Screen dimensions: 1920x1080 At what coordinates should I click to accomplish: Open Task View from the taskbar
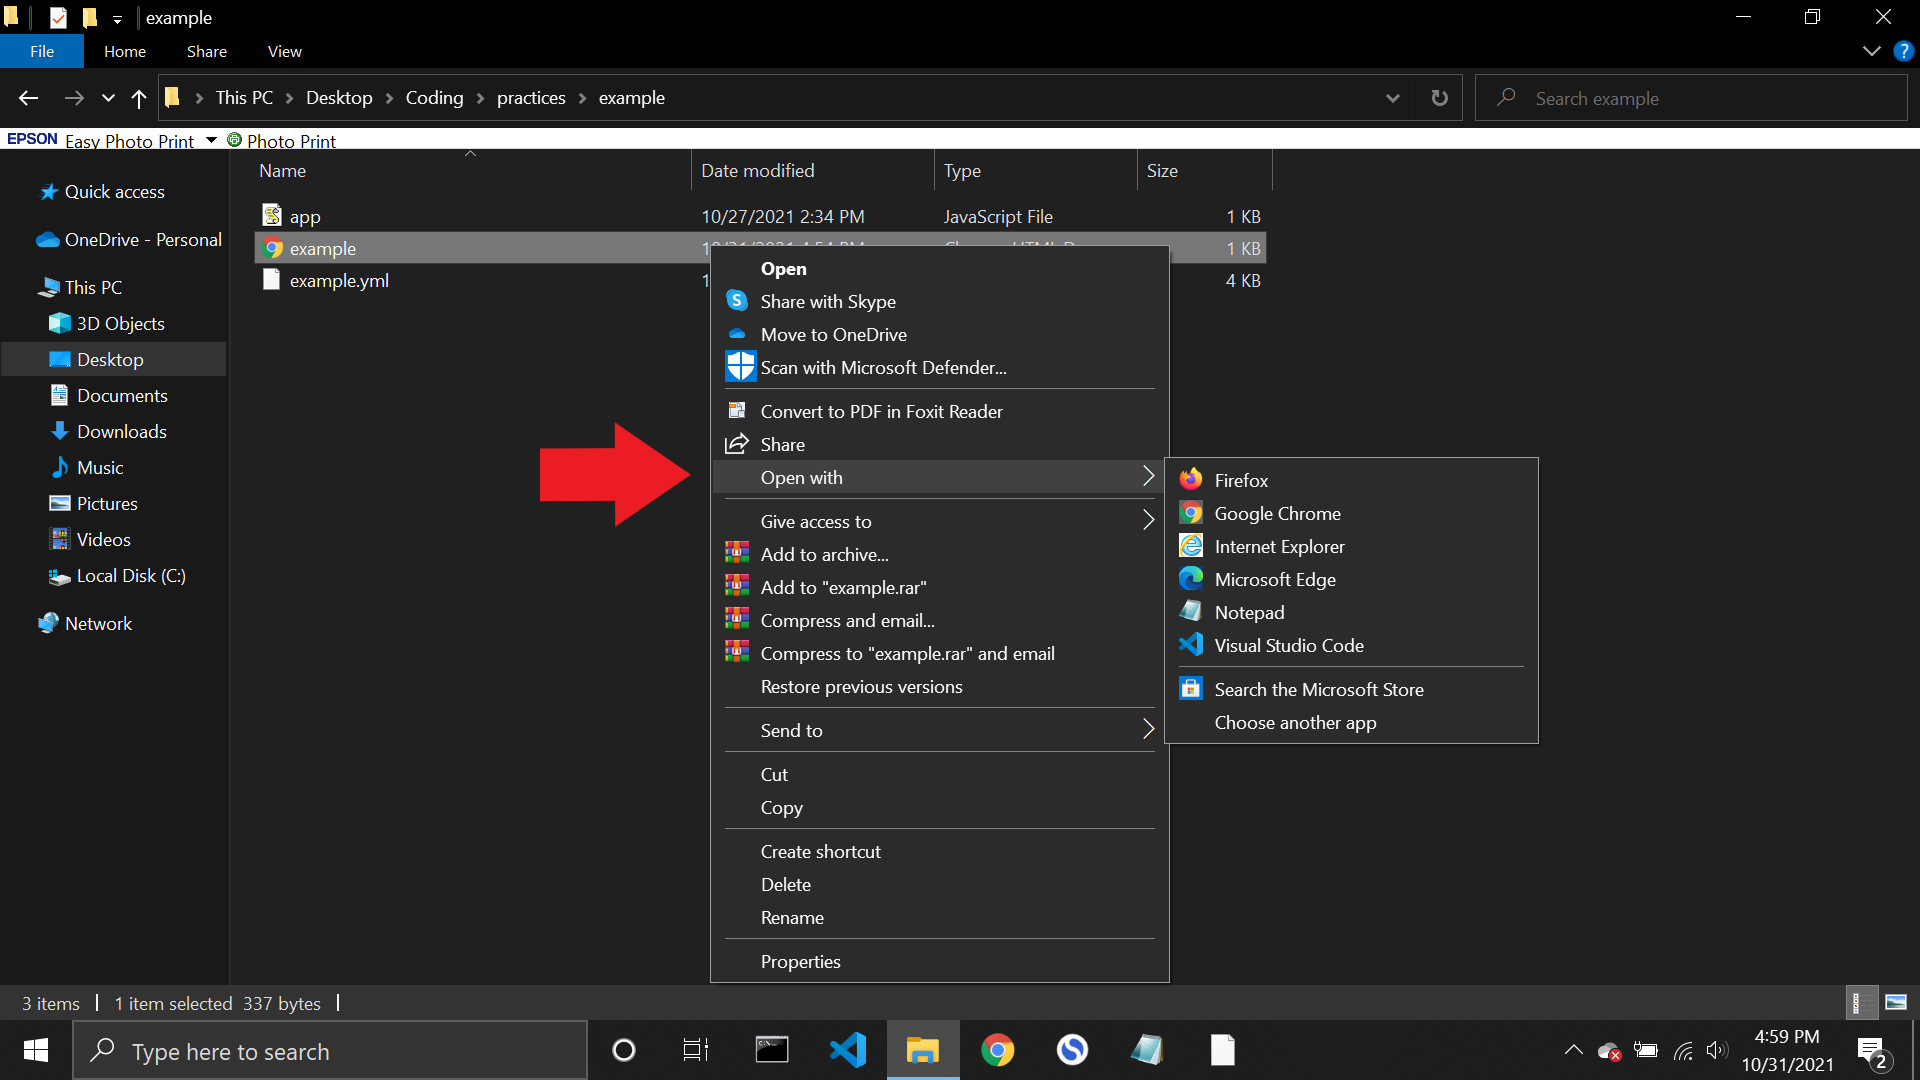[x=695, y=1050]
